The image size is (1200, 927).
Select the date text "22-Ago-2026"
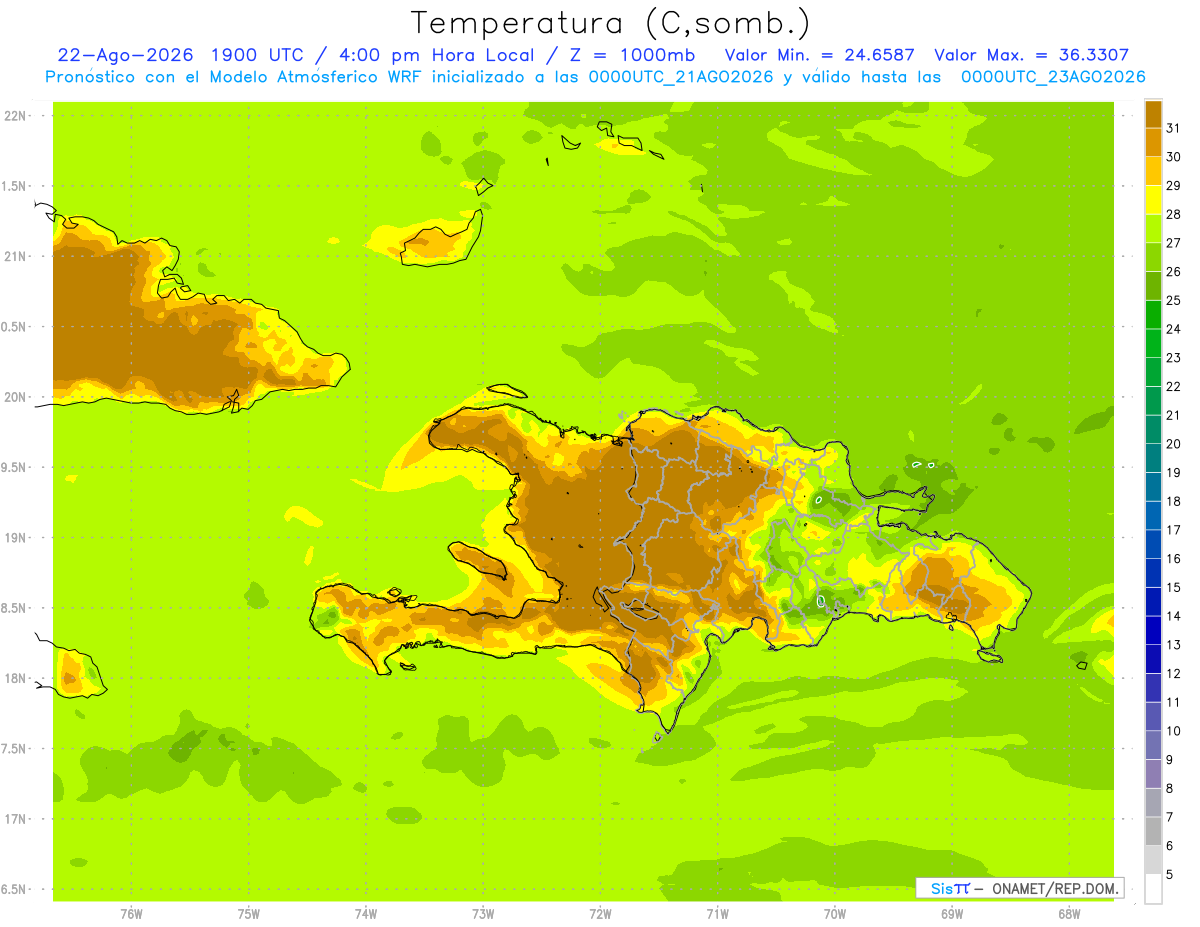125,55
